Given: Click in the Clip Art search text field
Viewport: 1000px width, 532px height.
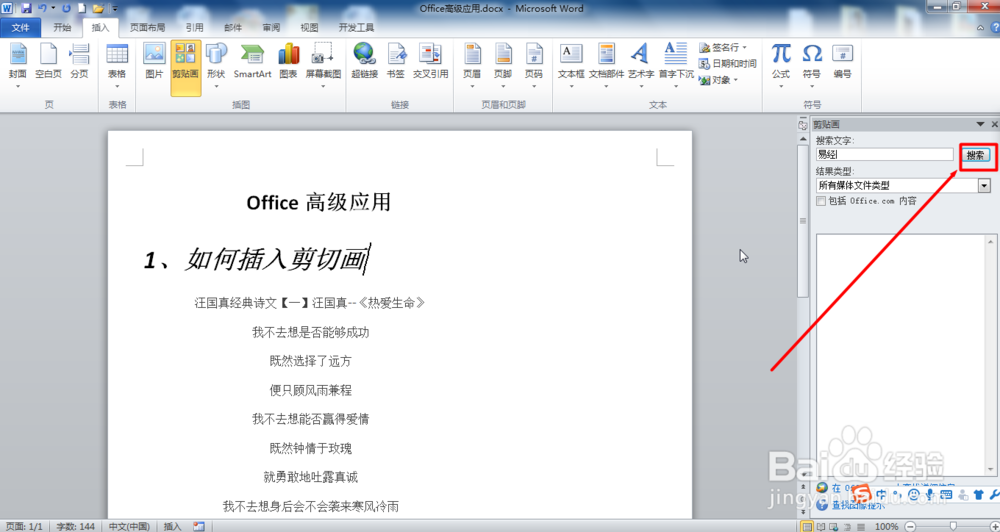Looking at the screenshot, I should [885, 154].
